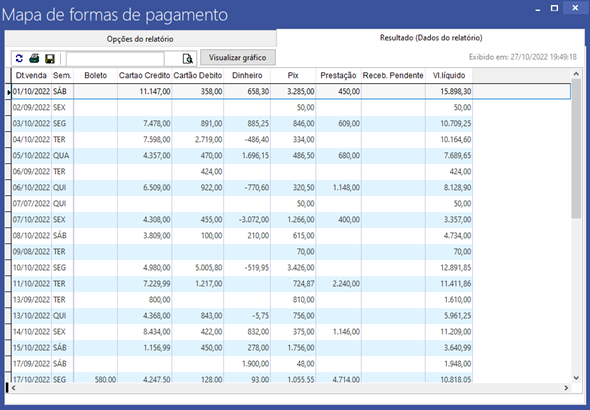Click the refresh icon in the toolbar

click(x=19, y=59)
